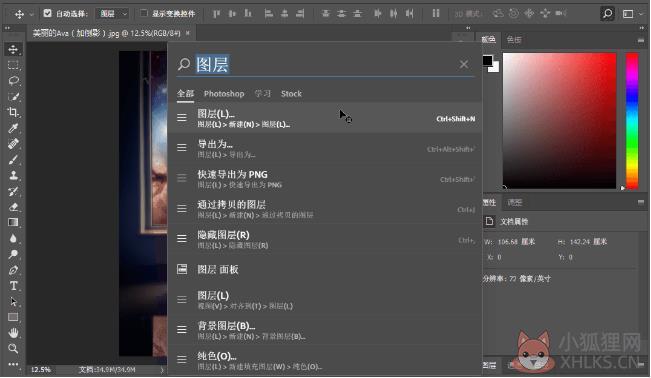
Task: Select the Gradient tool
Action: (x=13, y=223)
